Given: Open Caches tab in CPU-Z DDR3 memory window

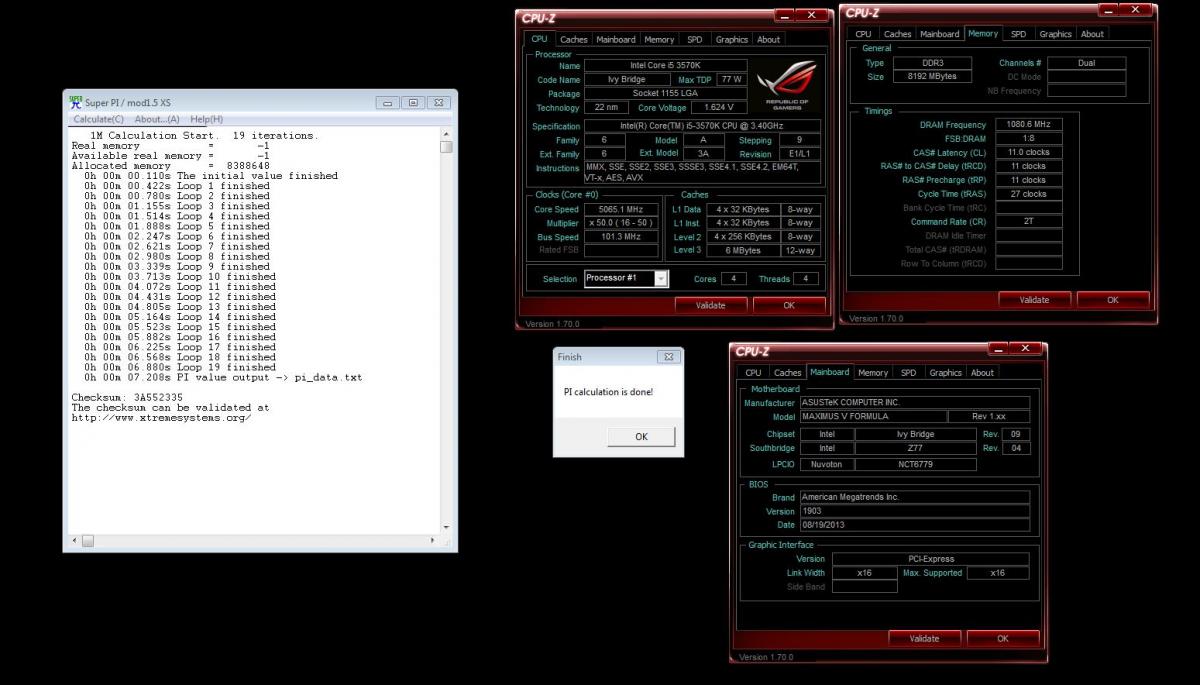Looking at the screenshot, I should (897, 34).
